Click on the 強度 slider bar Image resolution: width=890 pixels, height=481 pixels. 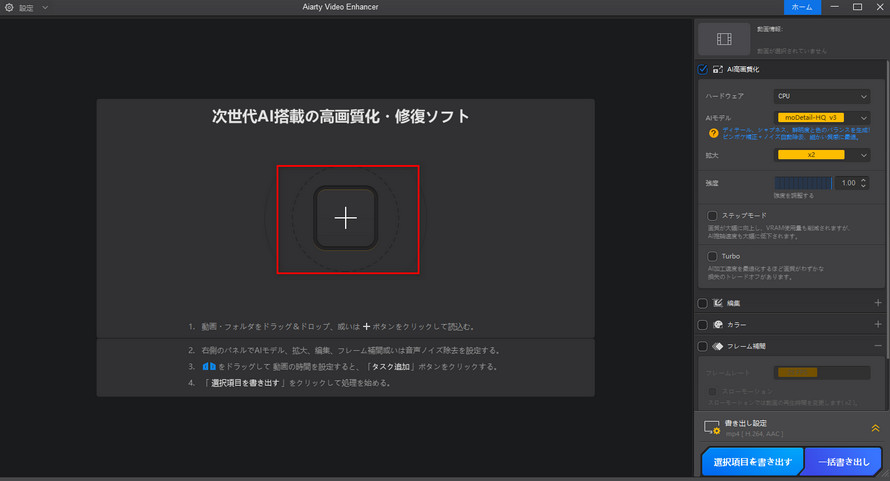coord(803,183)
